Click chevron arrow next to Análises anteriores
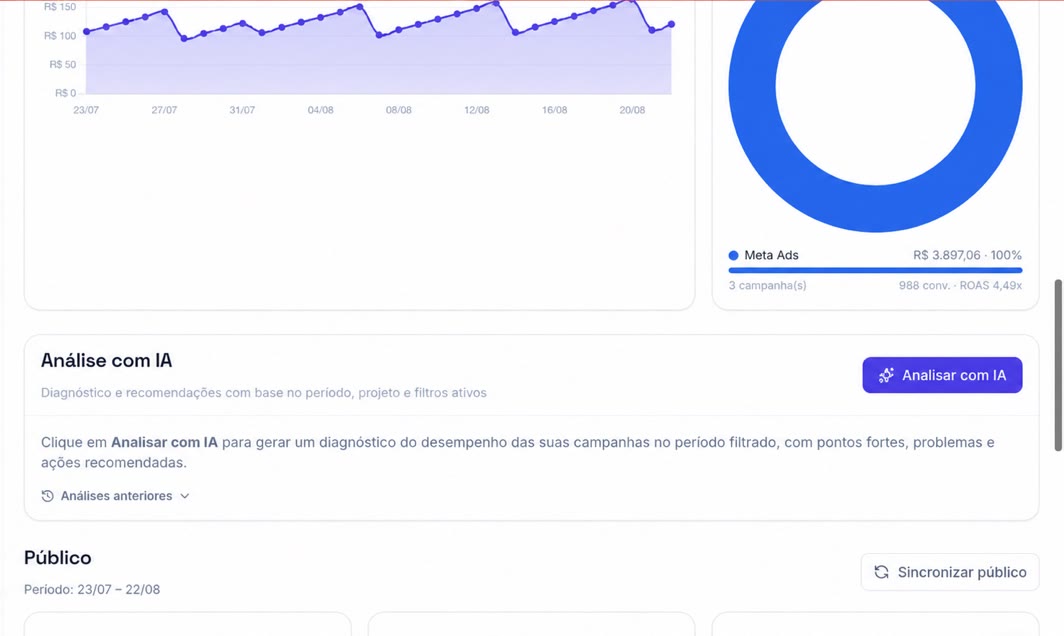 [185, 496]
